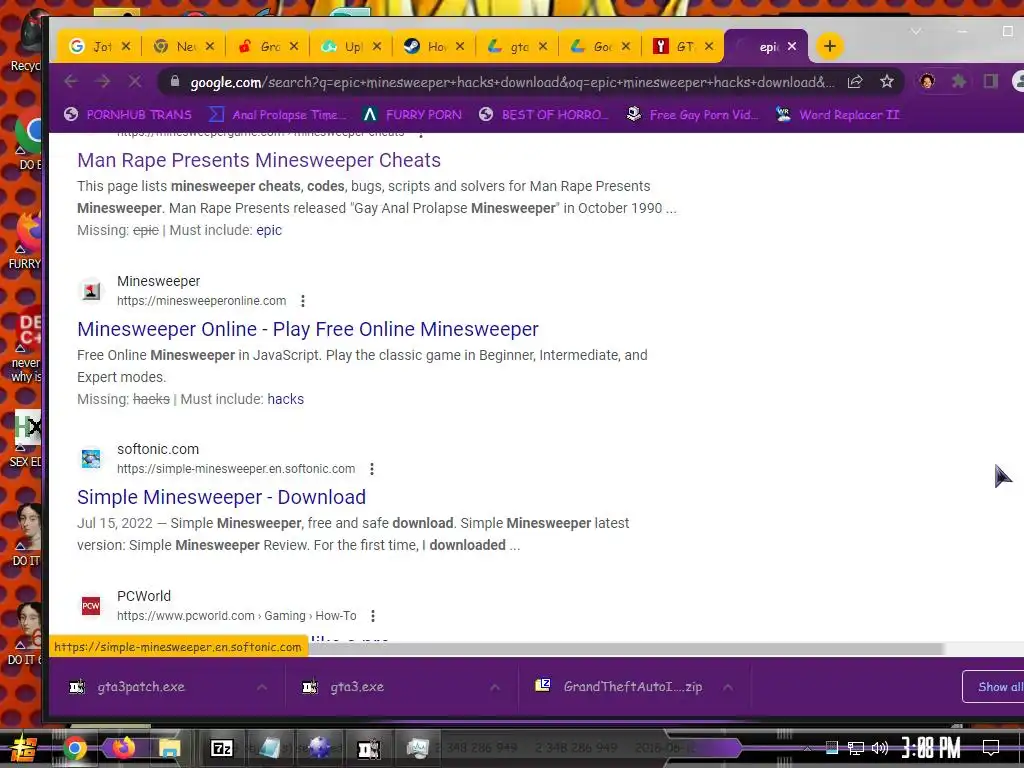Open the avatar extension icon in toolbar

[927, 81]
